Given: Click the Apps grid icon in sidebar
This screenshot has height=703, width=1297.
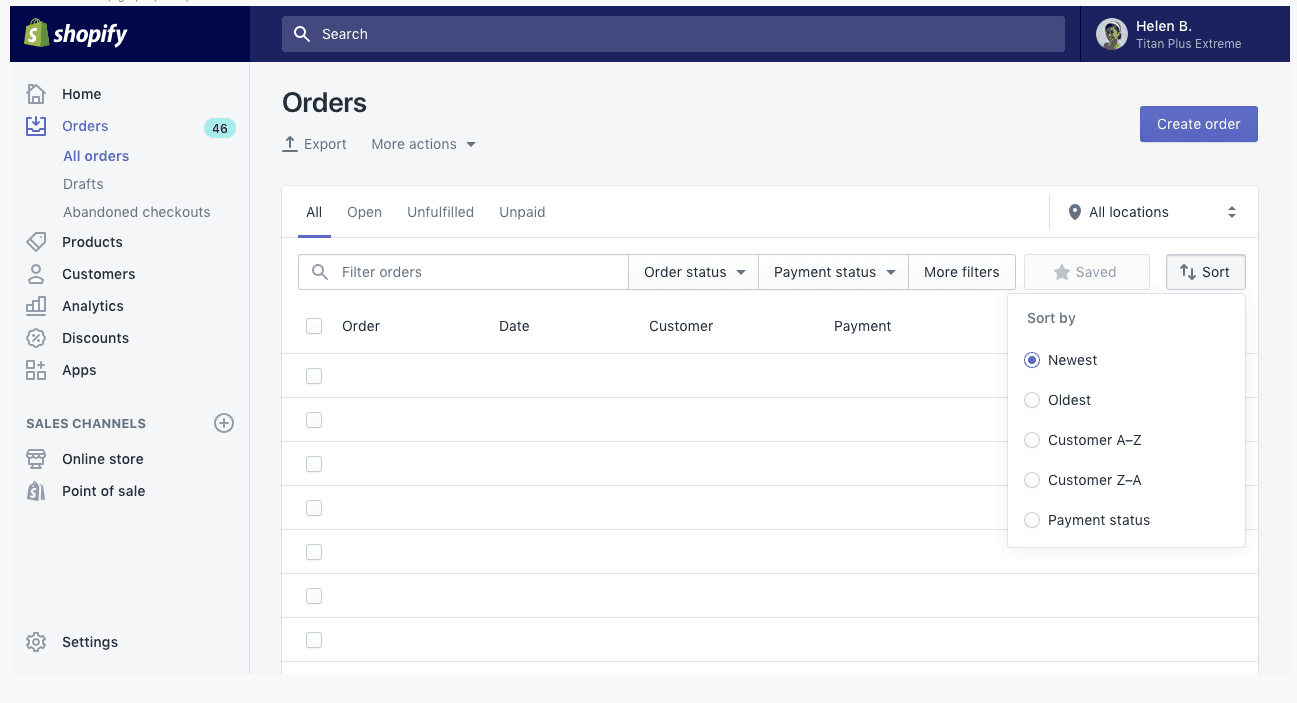Looking at the screenshot, I should click(36, 370).
